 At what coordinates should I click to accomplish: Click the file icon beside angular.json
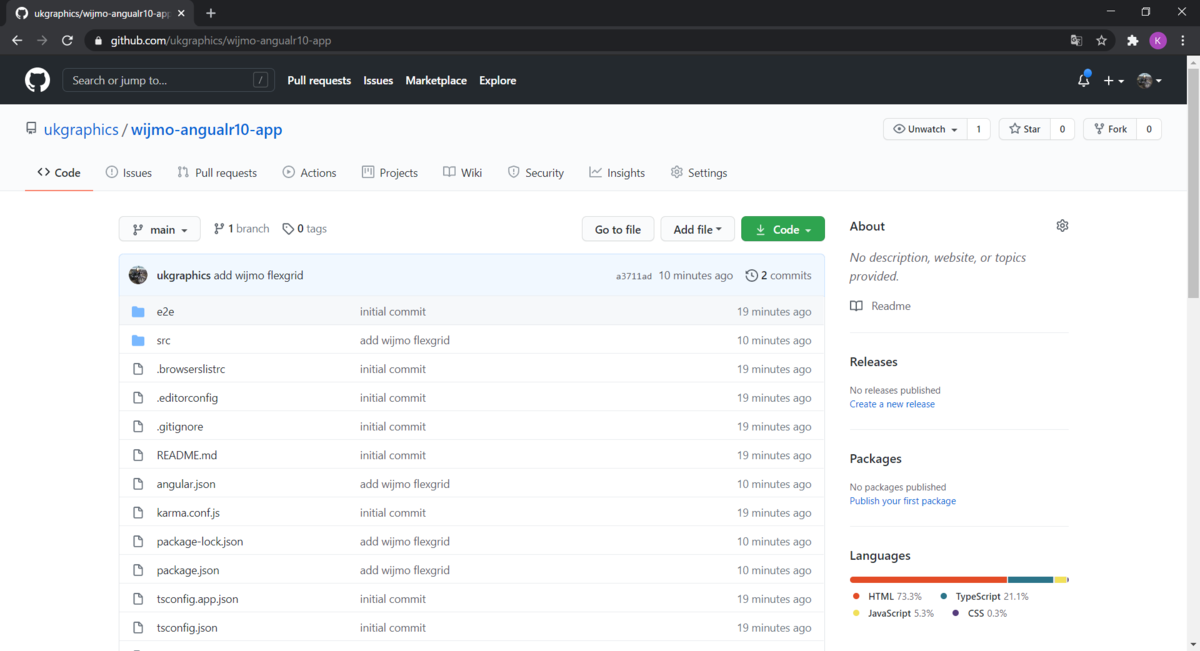pos(138,484)
